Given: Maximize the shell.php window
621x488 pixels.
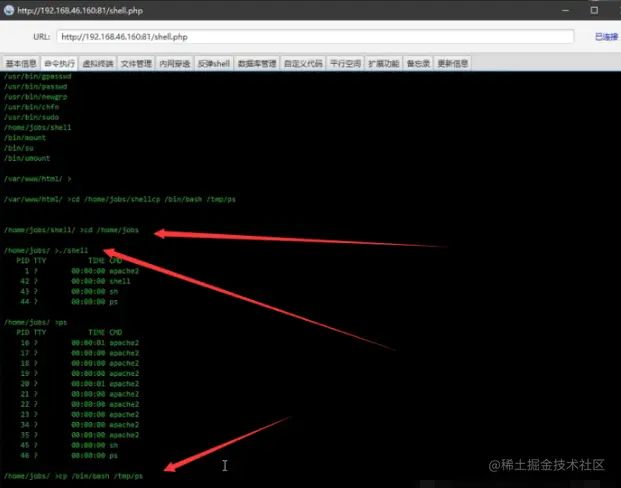Looking at the screenshot, I should [594, 10].
